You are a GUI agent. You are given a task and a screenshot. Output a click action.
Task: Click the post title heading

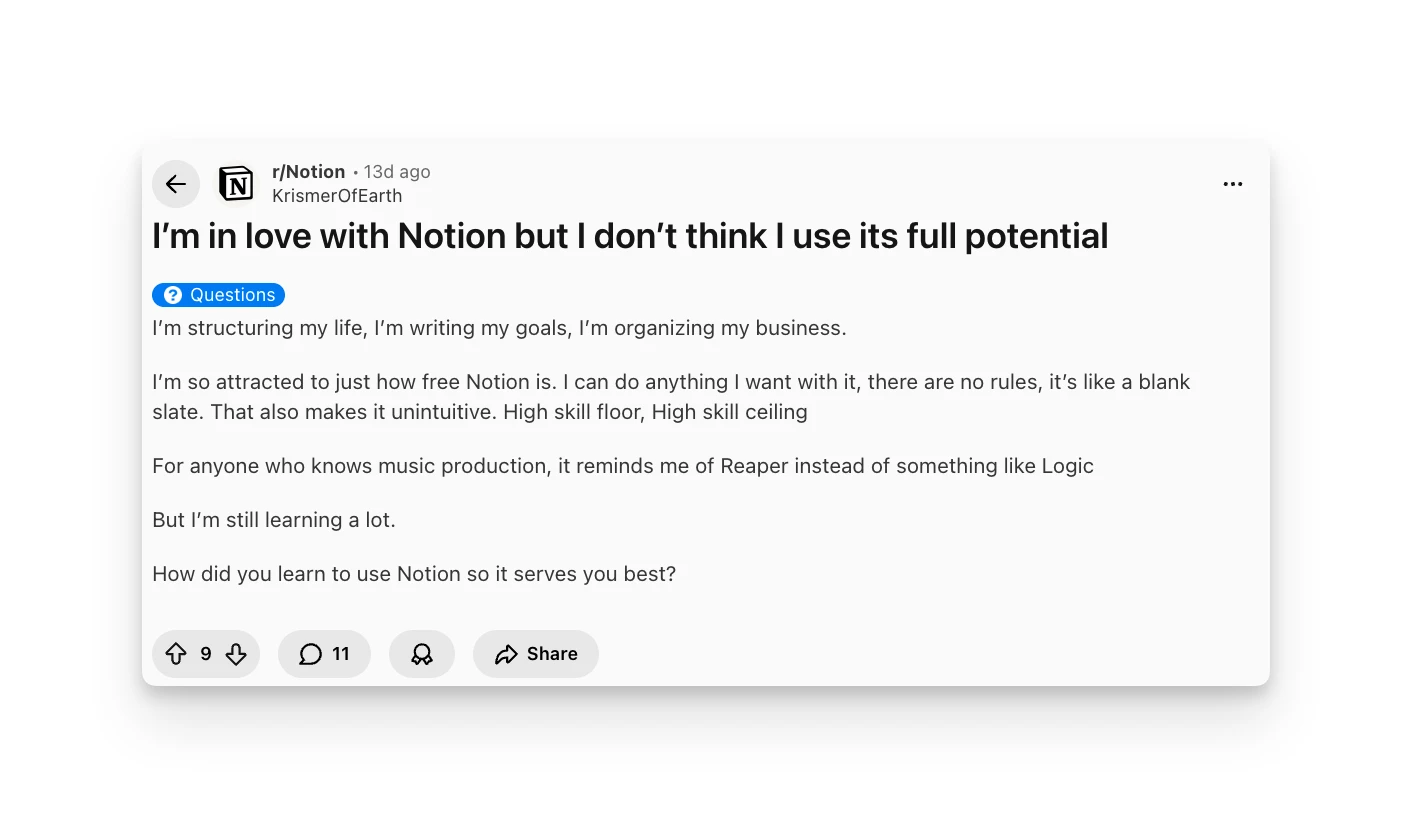[630, 236]
